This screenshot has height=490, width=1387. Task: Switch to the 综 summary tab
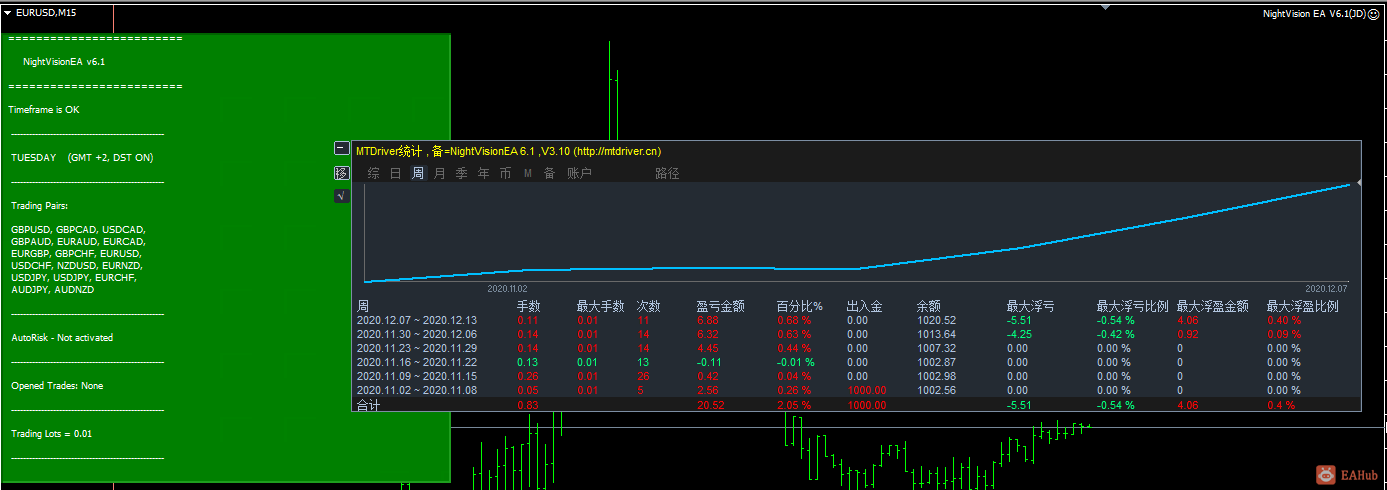[373, 173]
